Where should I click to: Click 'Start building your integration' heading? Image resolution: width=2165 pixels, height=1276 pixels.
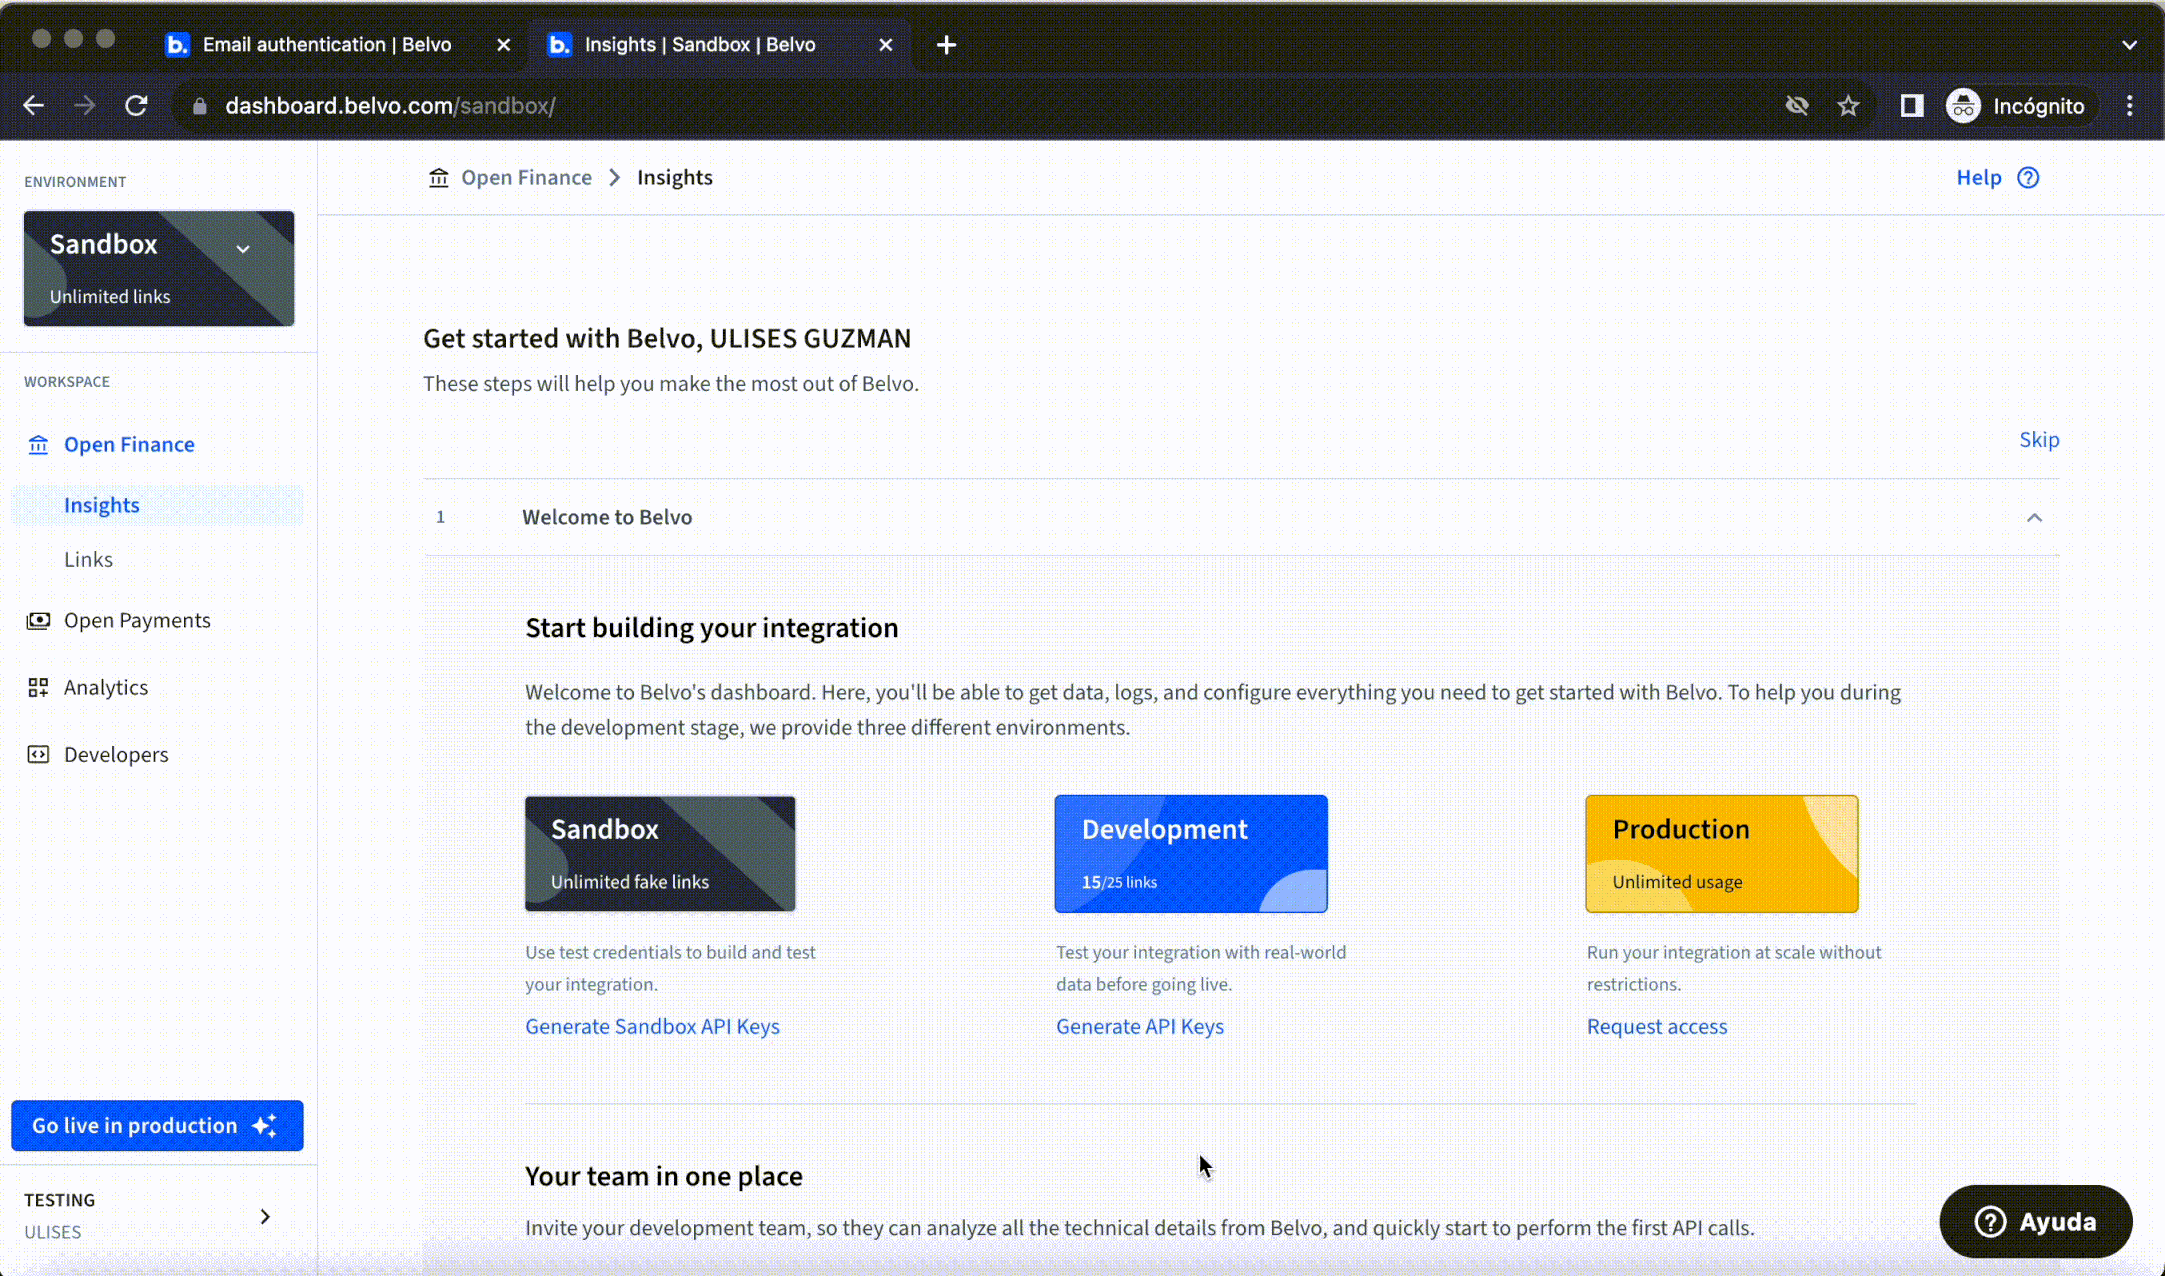pos(712,628)
